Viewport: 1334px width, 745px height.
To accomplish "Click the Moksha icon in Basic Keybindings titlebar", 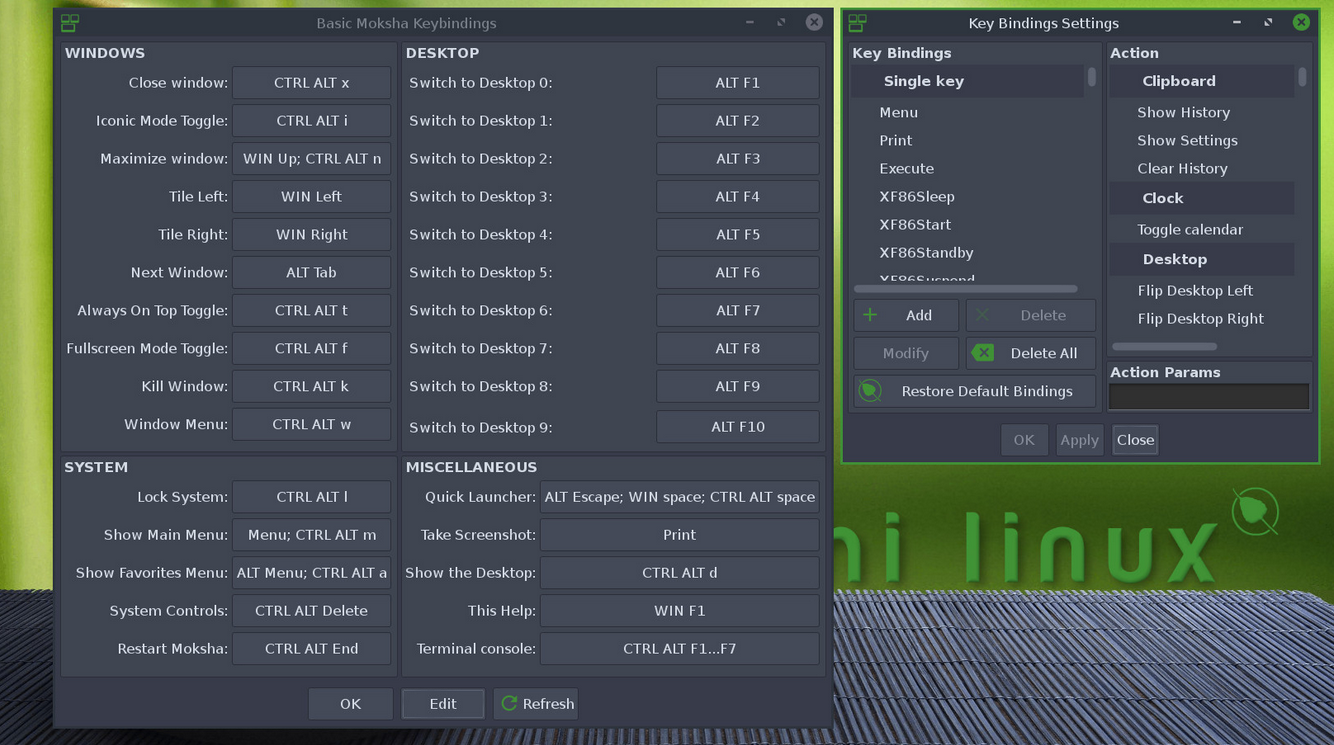I will pyautogui.click(x=69, y=22).
